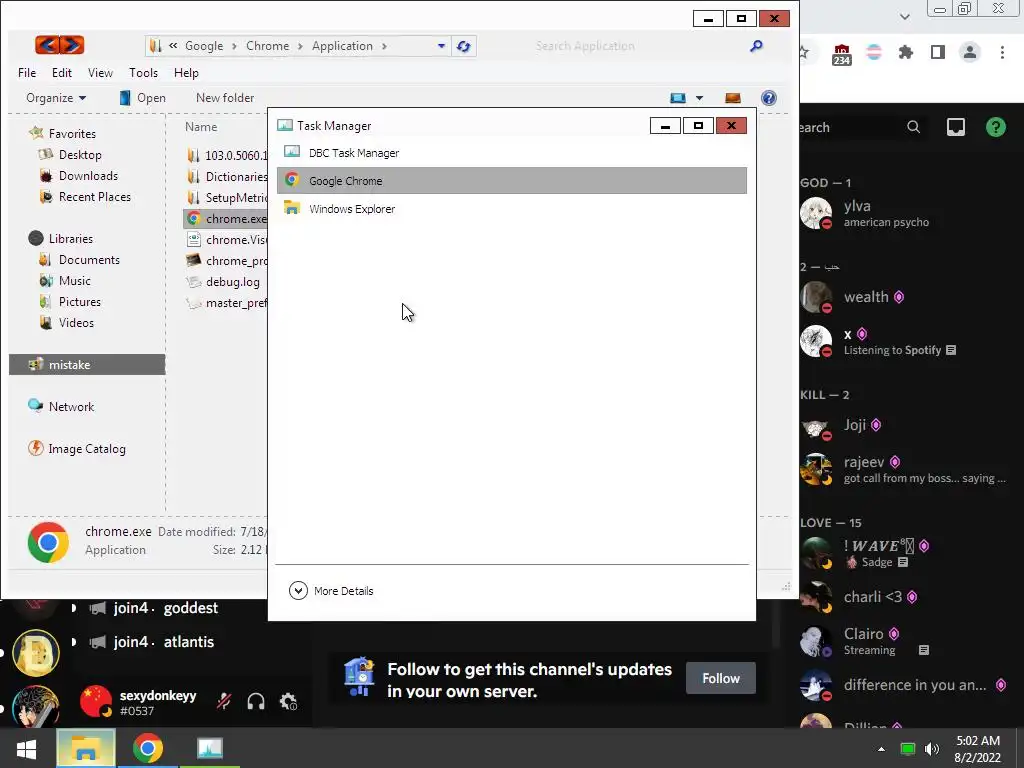This screenshot has width=1024, height=768.
Task: Click New folder button
Action: click(225, 98)
